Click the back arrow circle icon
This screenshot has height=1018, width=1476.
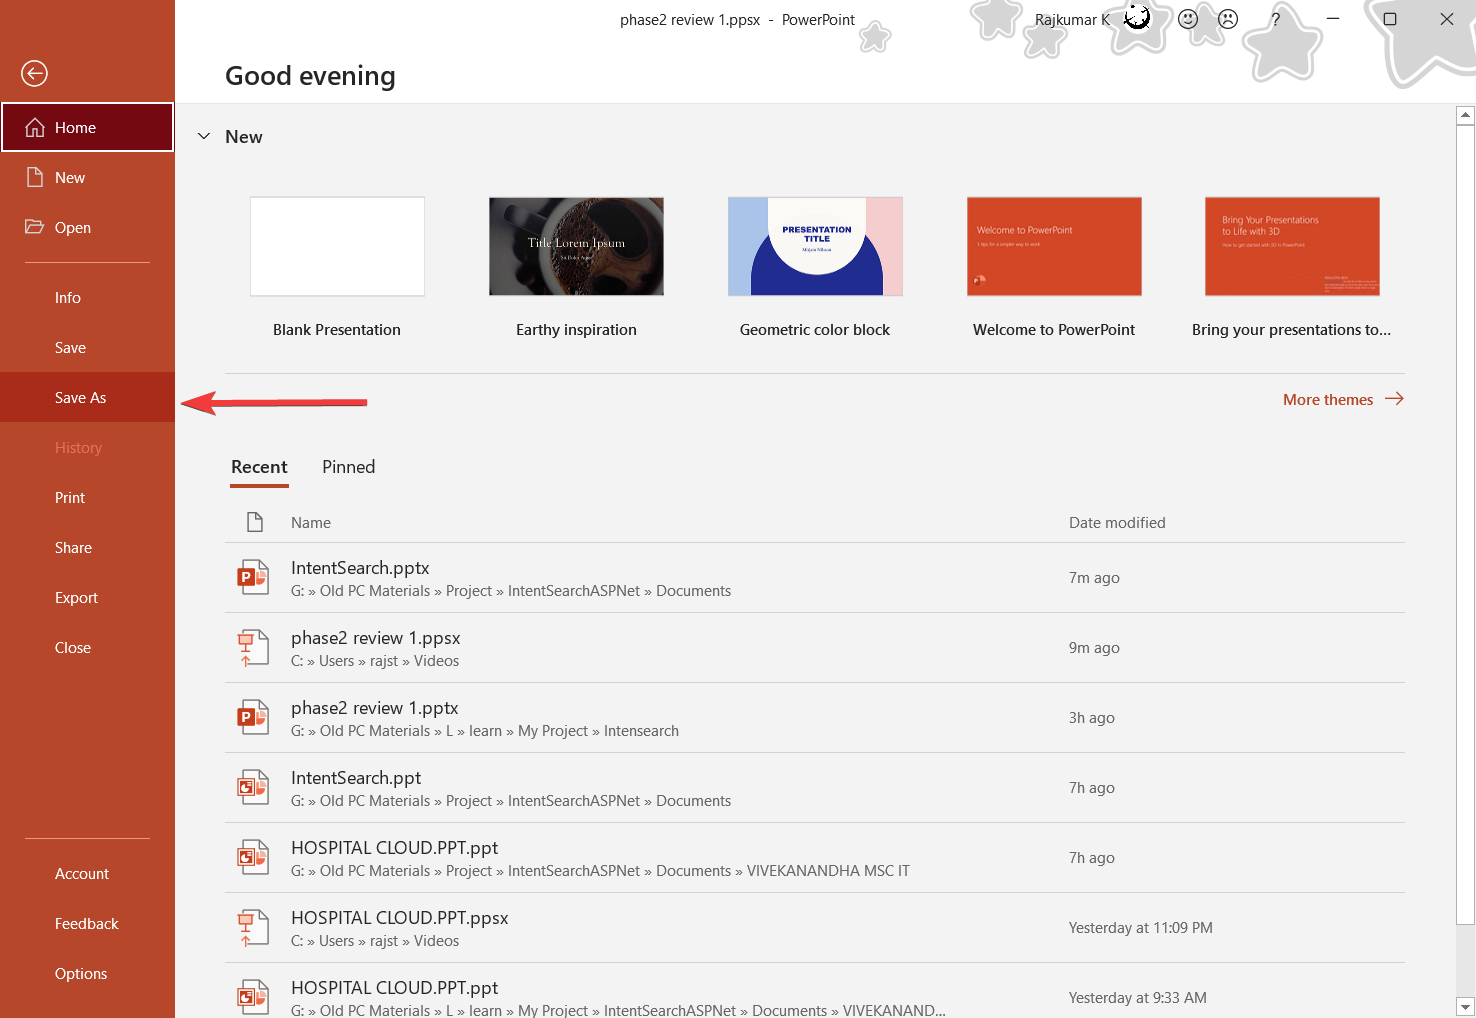coord(34,73)
